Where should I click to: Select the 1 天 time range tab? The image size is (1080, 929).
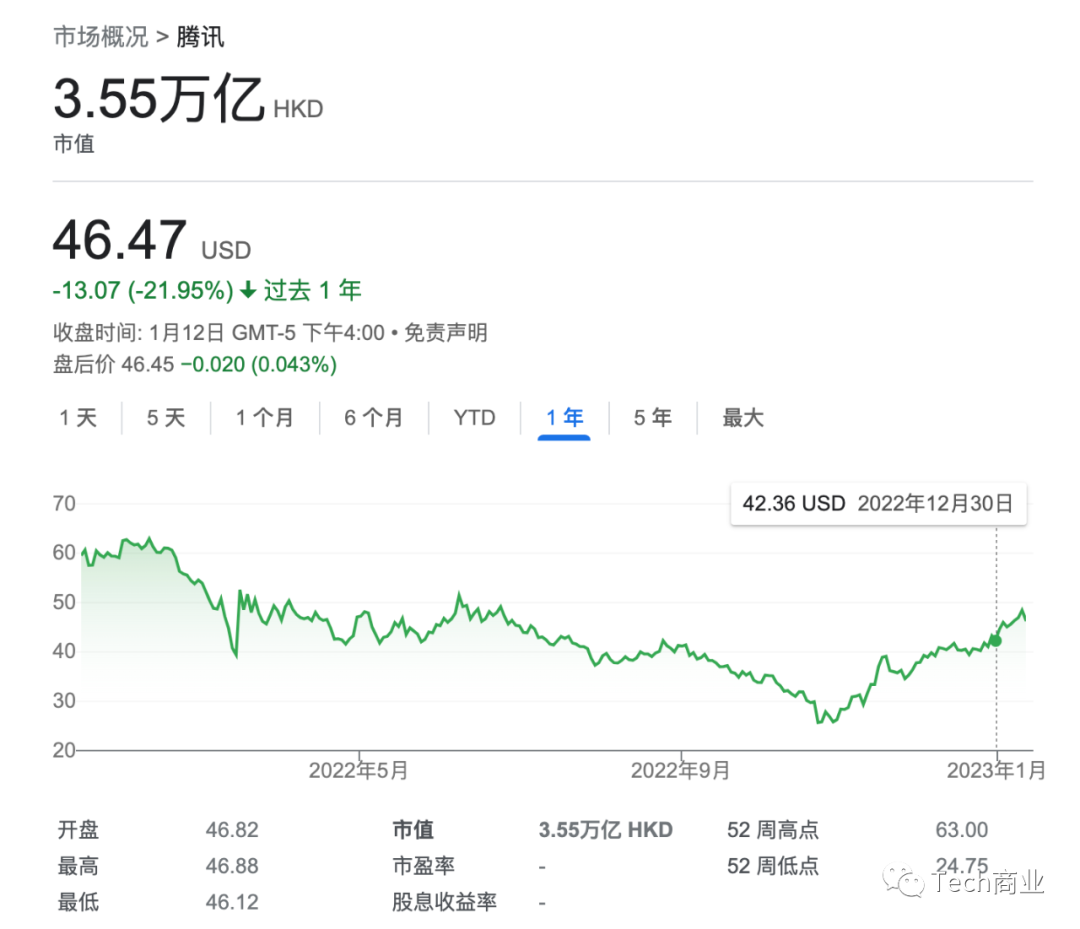pyautogui.click(x=78, y=417)
